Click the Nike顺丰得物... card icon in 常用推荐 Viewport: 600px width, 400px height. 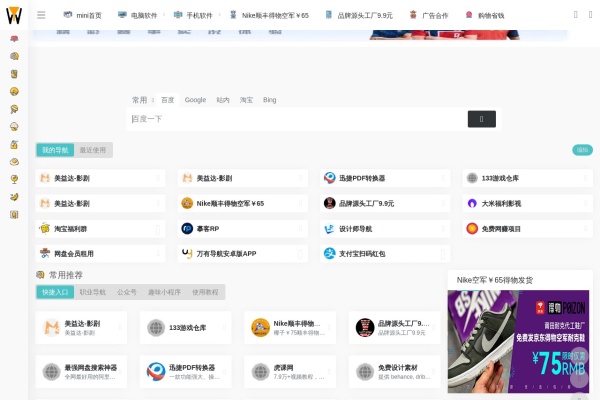click(260, 328)
